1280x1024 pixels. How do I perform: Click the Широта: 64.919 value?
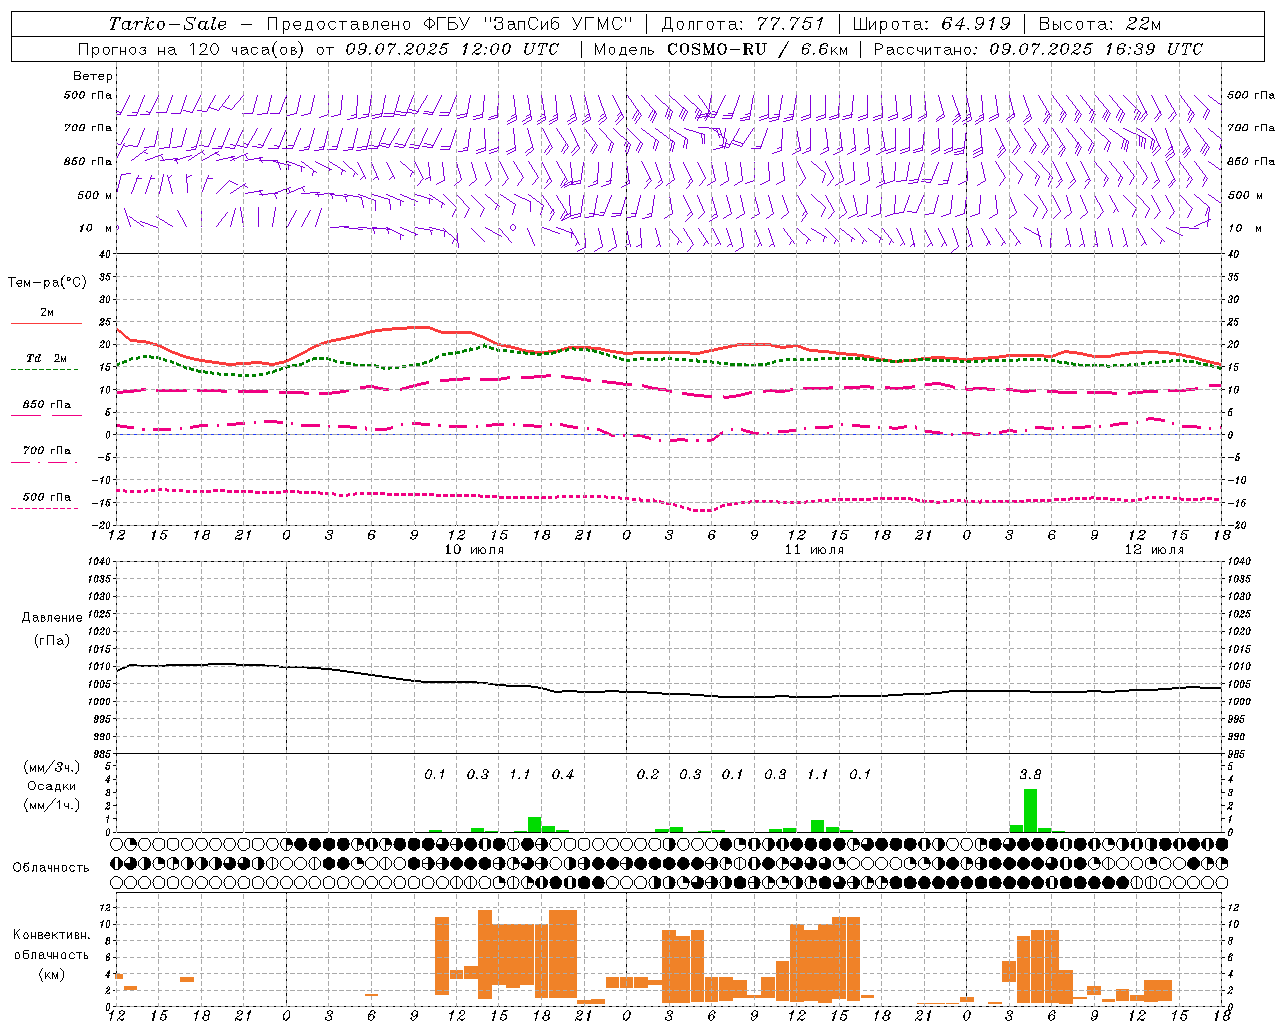coord(932,24)
